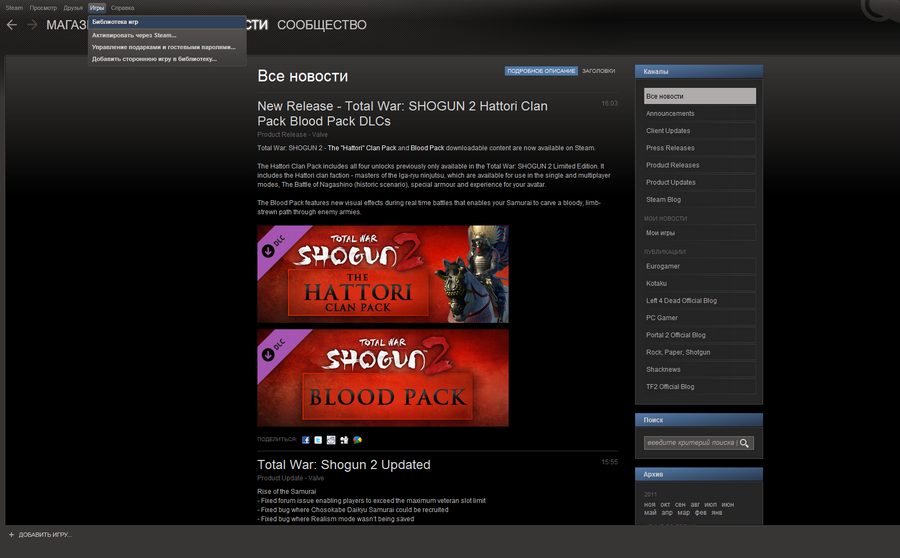
Task: Open the Kotaku publication
Action: point(700,283)
